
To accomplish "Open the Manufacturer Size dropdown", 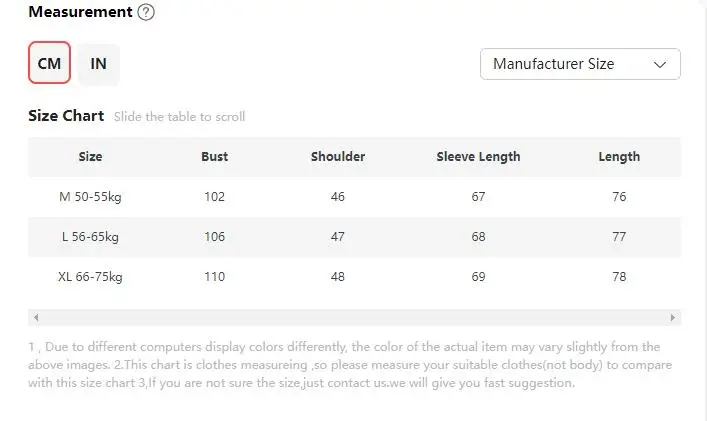I will tap(580, 64).
